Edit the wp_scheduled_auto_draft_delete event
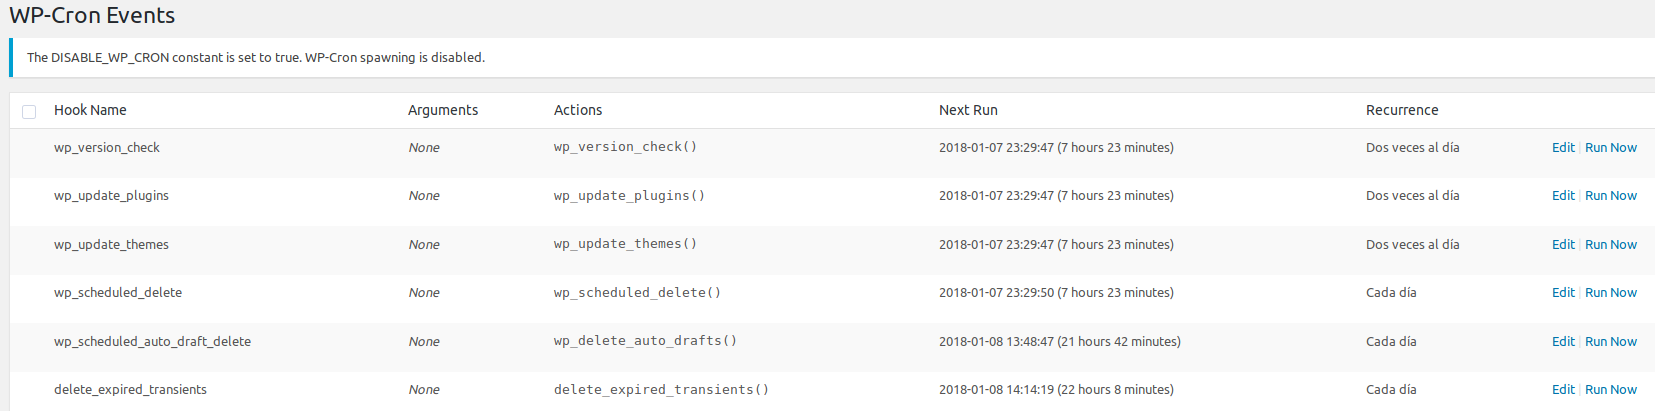 point(1563,341)
